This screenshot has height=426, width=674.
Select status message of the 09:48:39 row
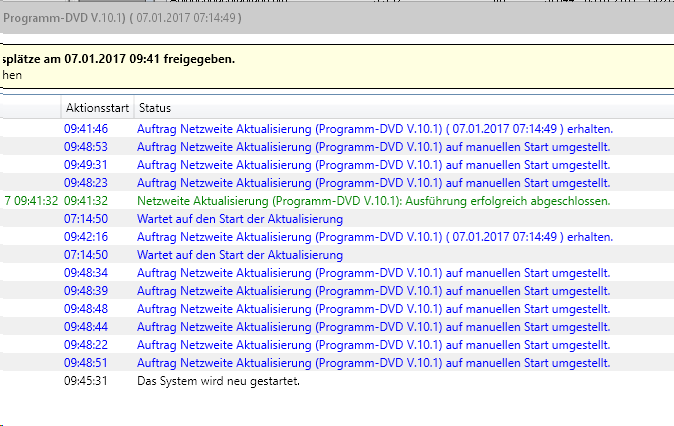click(374, 291)
